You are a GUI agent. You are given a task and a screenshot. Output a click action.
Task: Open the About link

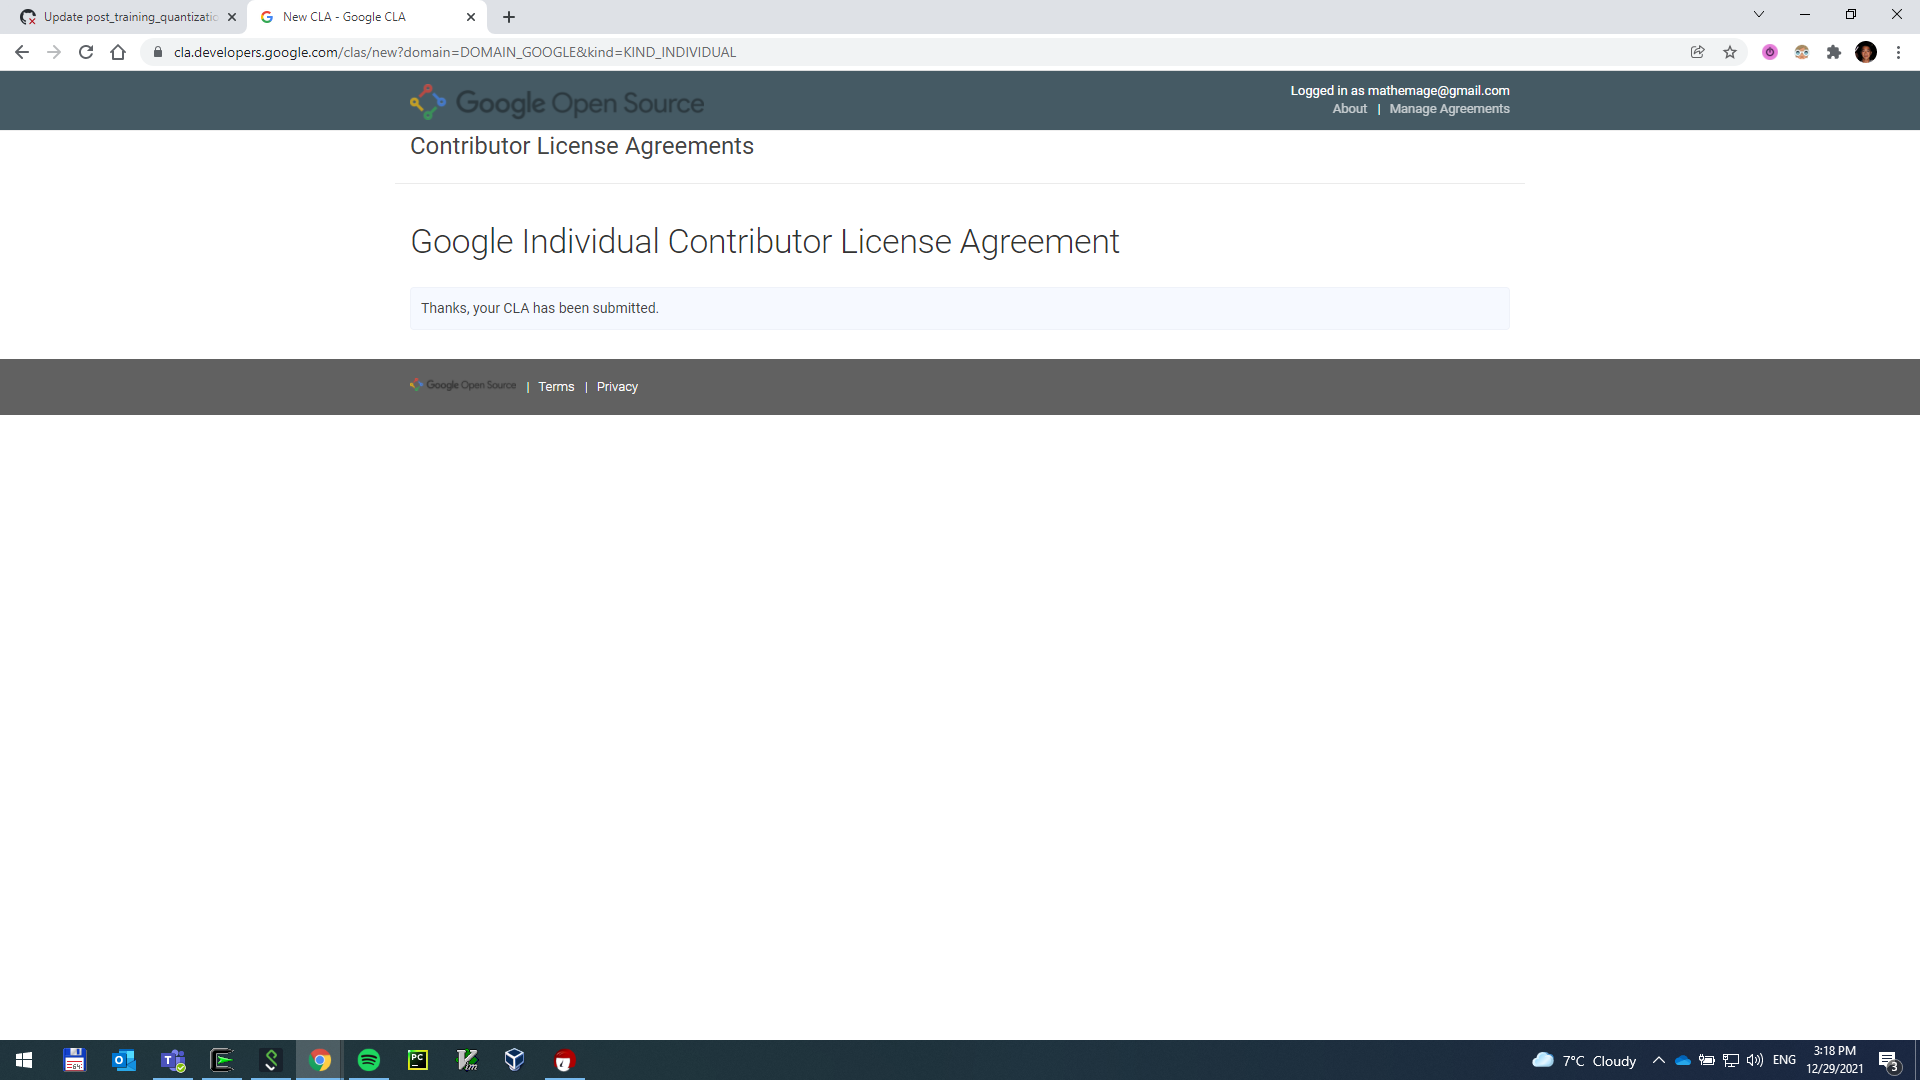pyautogui.click(x=1349, y=109)
